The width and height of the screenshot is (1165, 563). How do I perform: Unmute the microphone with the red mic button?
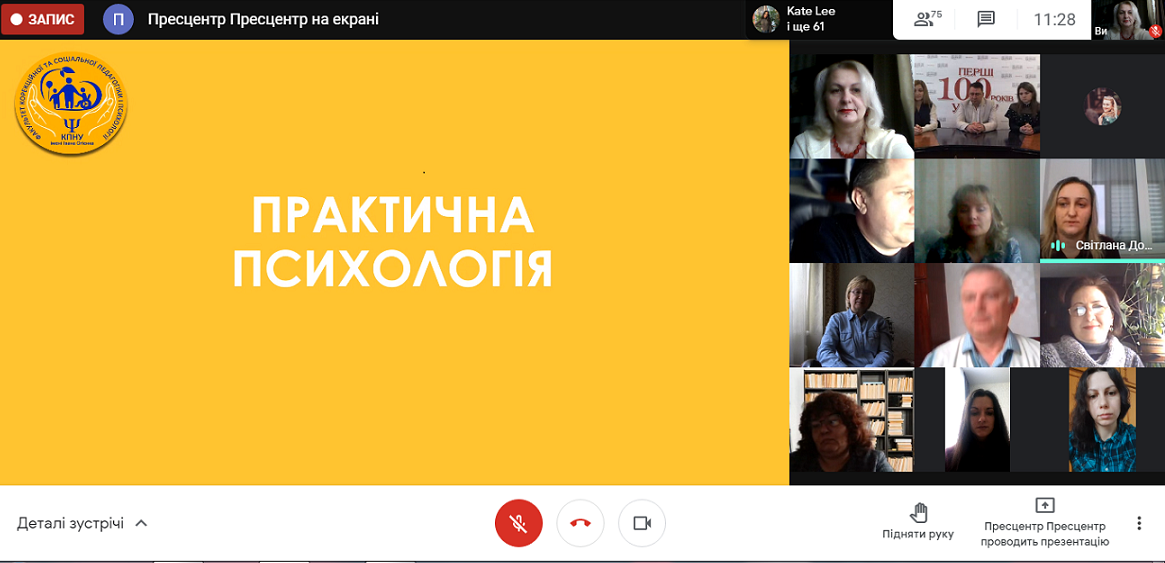519,523
